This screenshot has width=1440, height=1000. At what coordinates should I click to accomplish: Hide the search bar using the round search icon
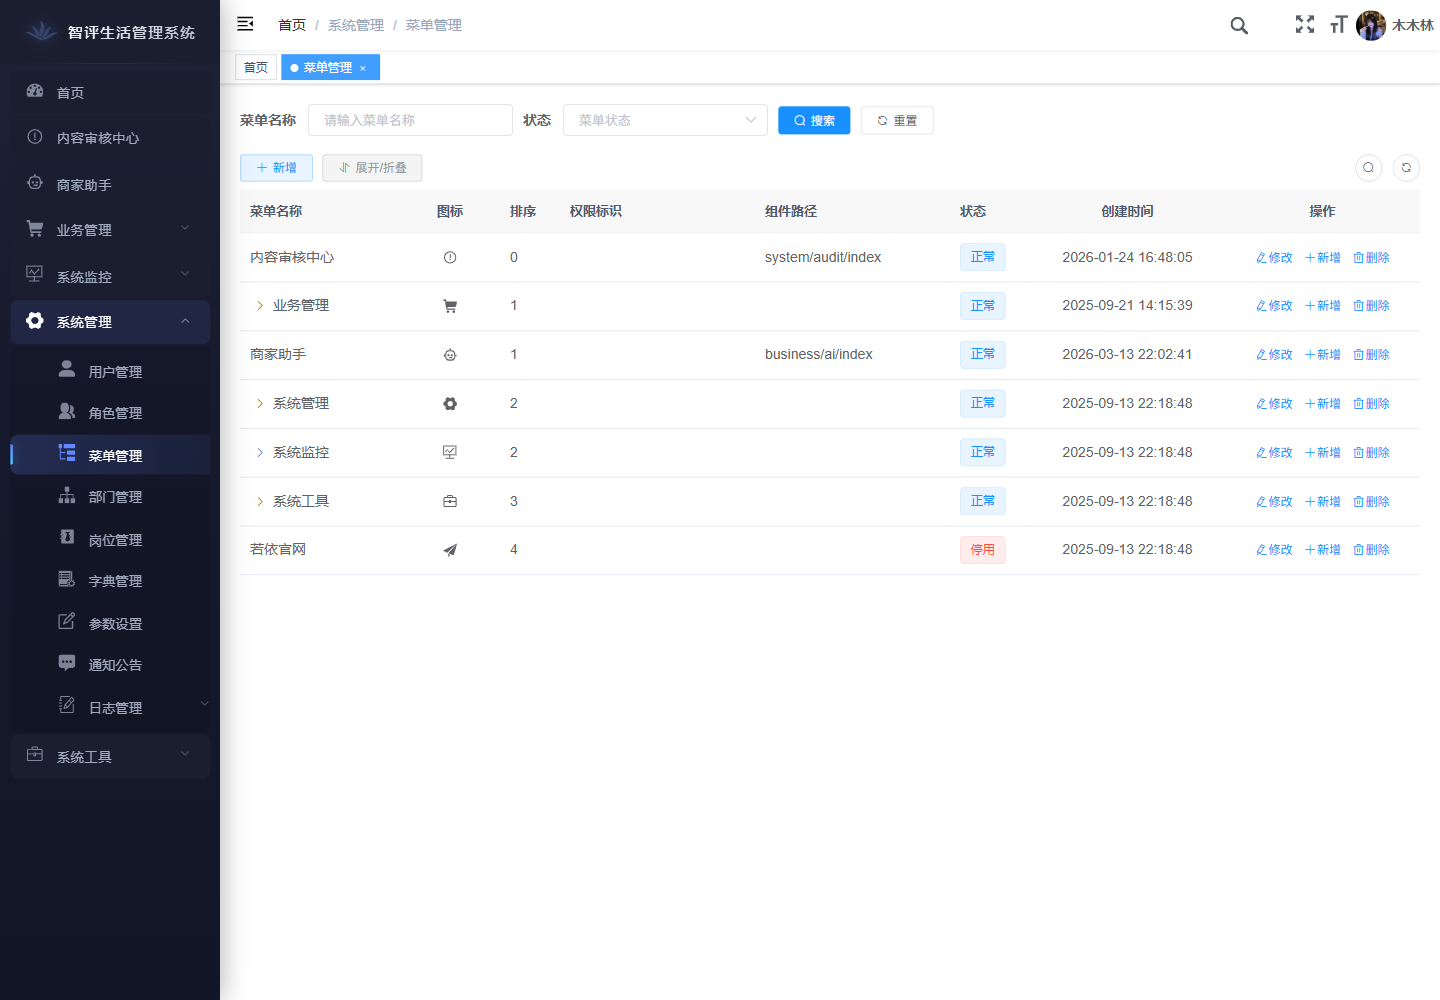[x=1368, y=168]
